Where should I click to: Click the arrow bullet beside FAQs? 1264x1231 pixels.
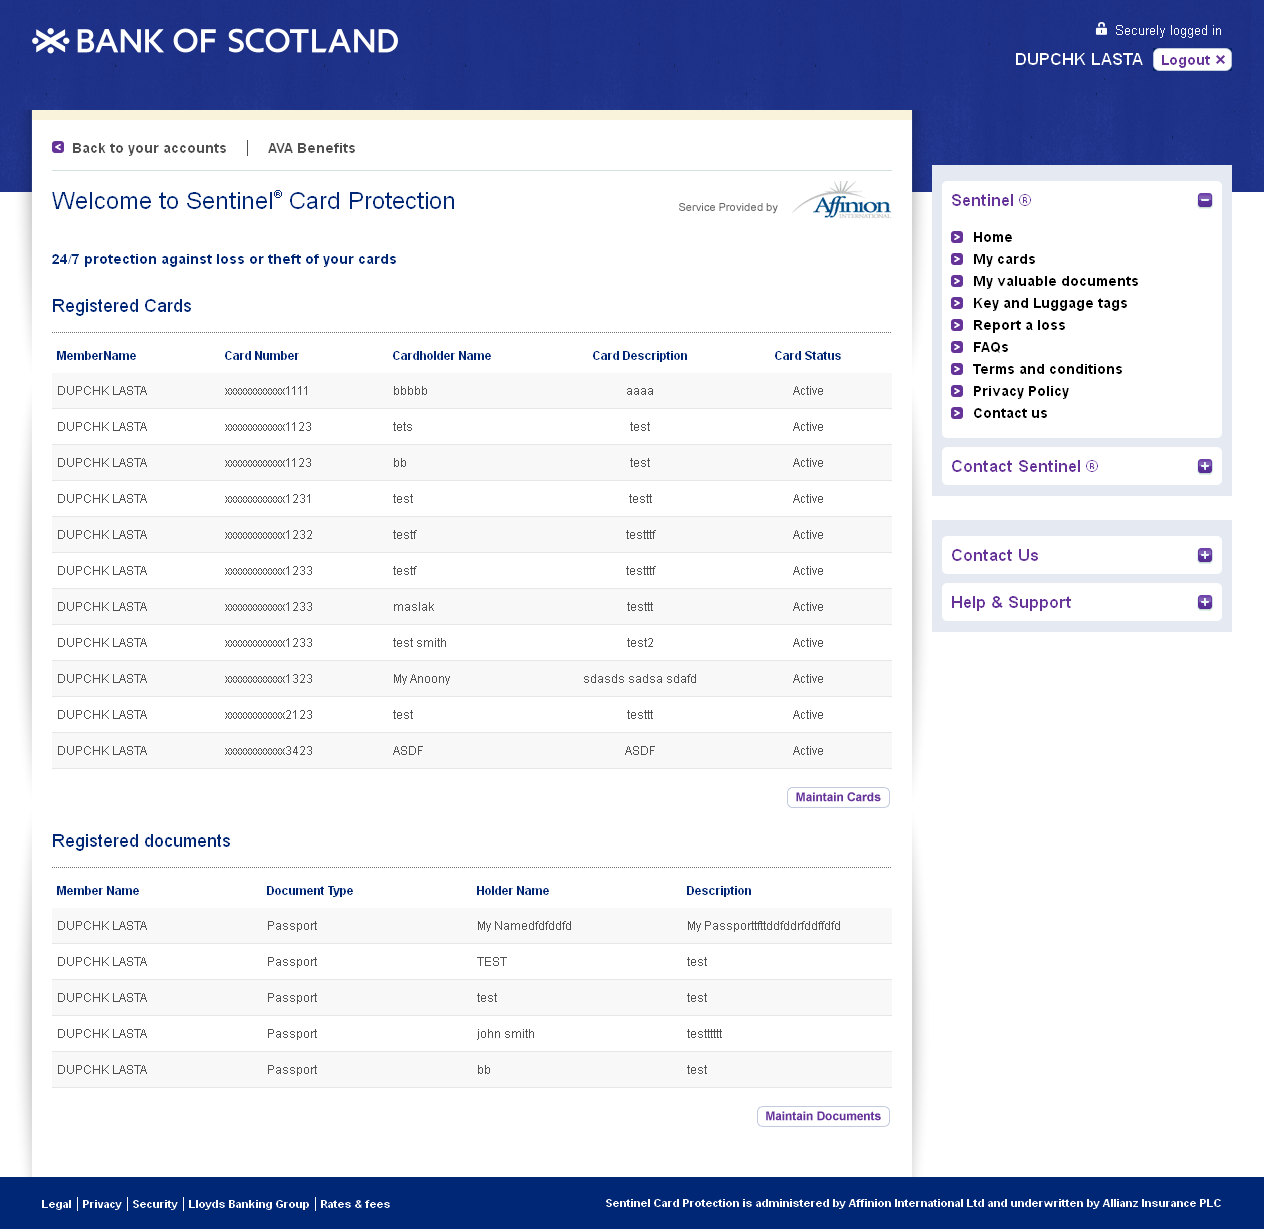[957, 347]
